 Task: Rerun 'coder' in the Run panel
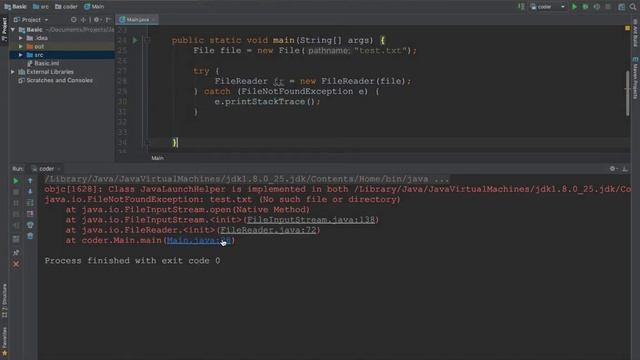tap(16, 181)
